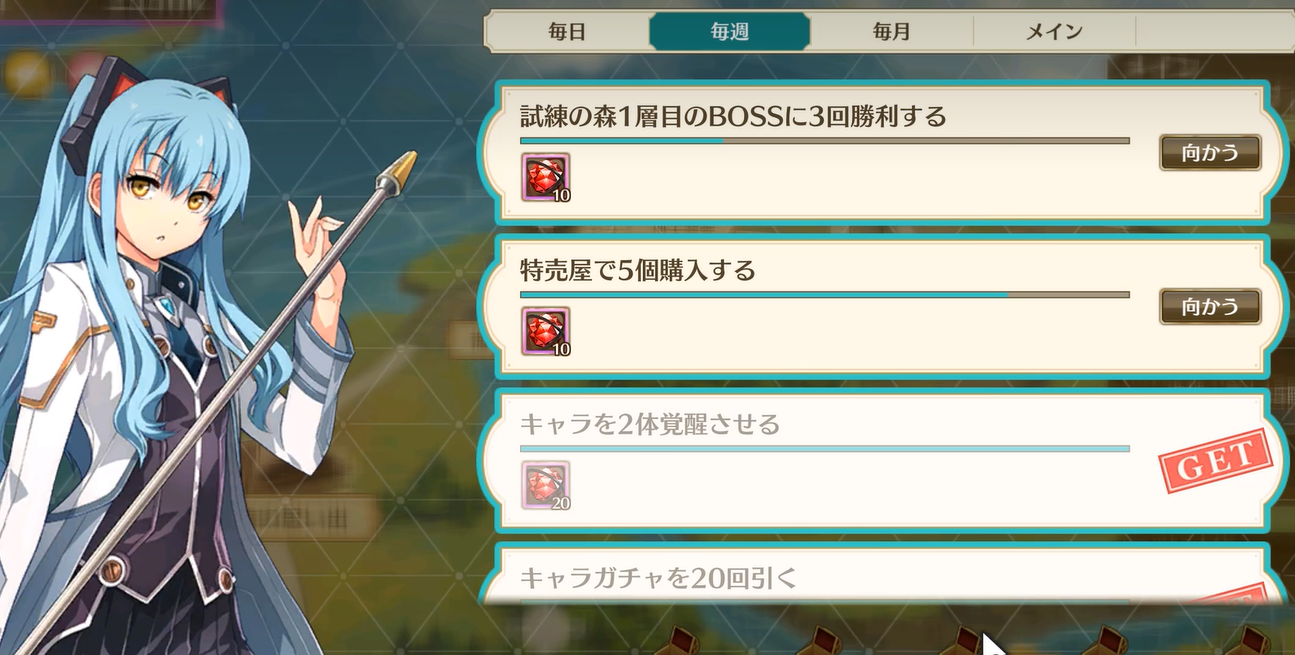Tap red gem reward icon under 試練の森 mission
The image size is (1295, 655).
pos(545,178)
